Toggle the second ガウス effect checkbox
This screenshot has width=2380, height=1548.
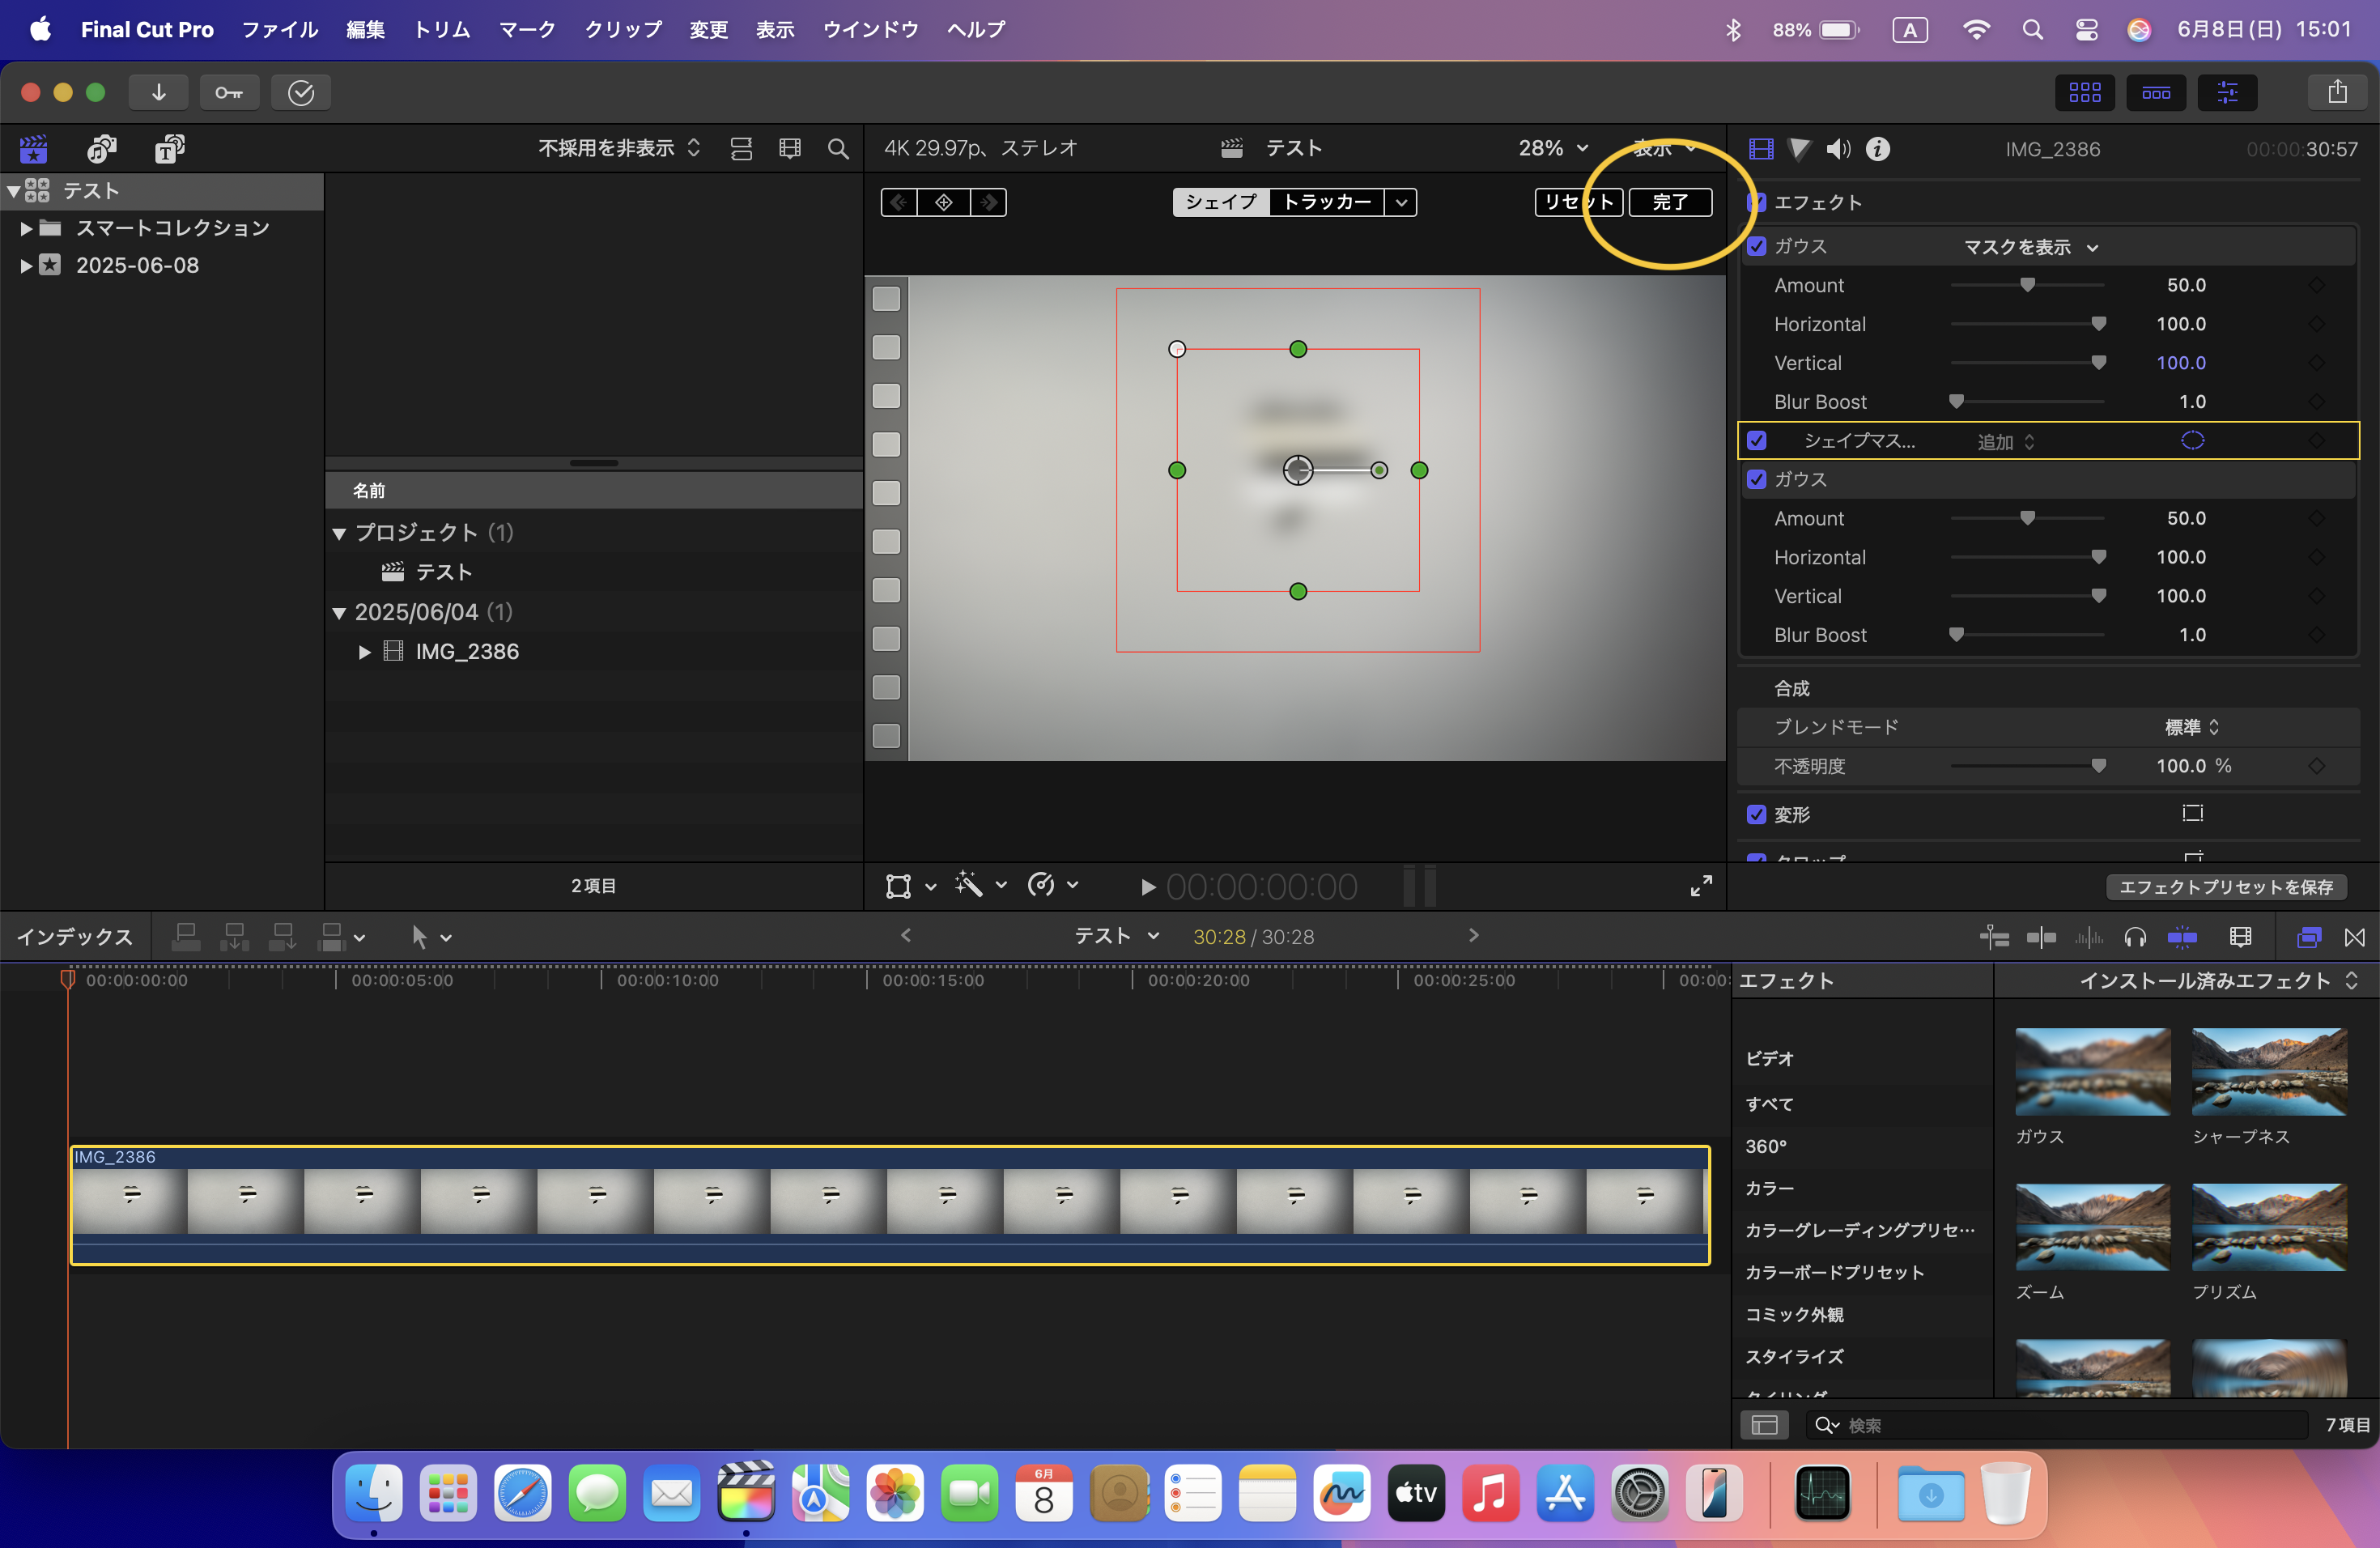pos(1757,479)
